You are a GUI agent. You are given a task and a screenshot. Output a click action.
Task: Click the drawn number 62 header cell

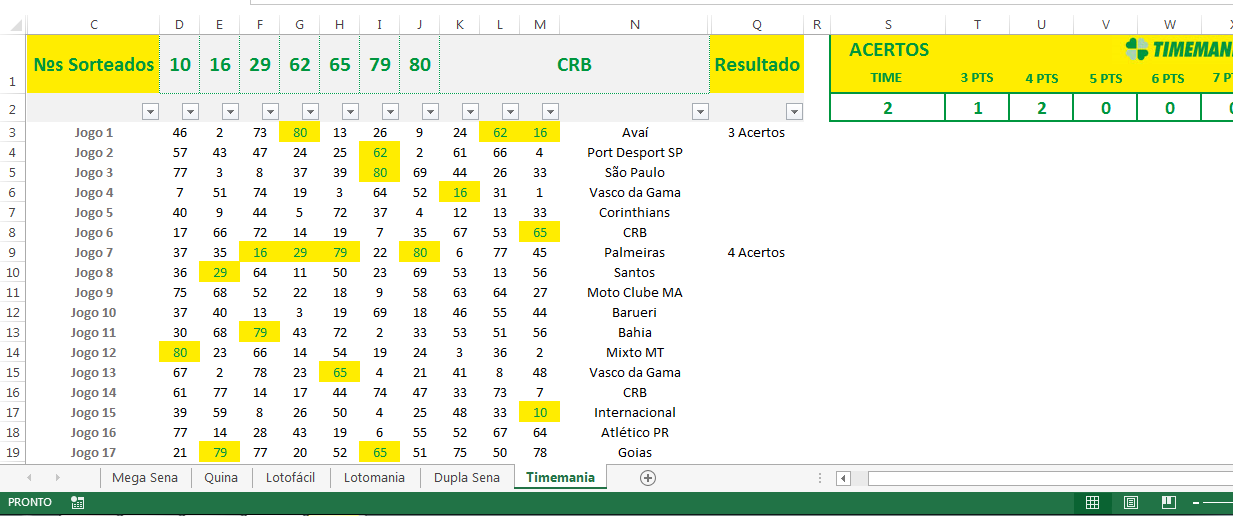[300, 64]
